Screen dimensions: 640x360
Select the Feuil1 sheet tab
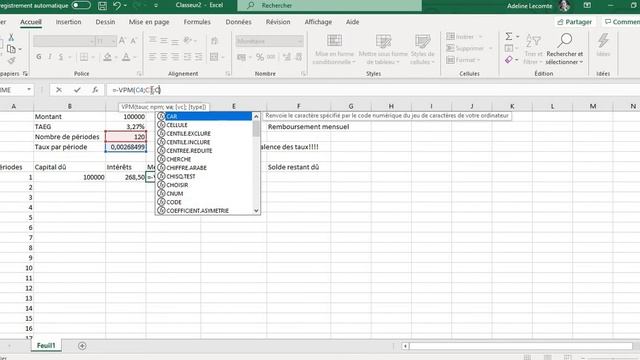[46, 346]
